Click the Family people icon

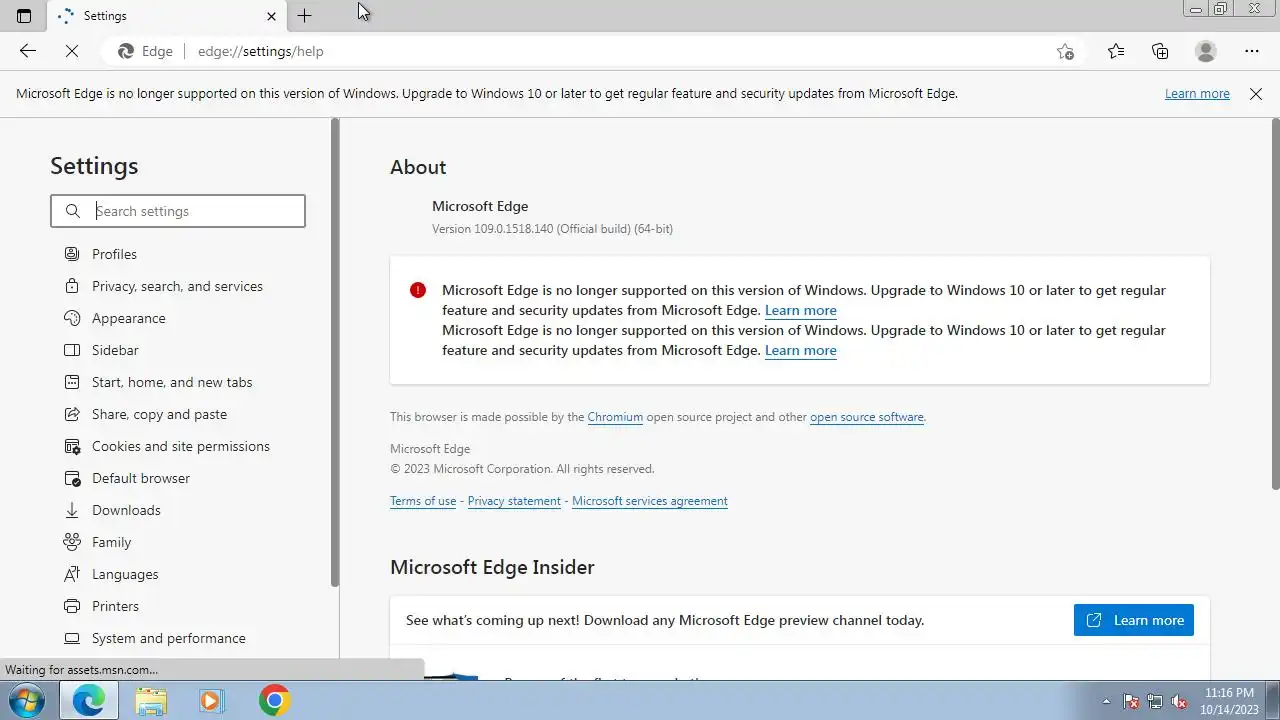(72, 542)
